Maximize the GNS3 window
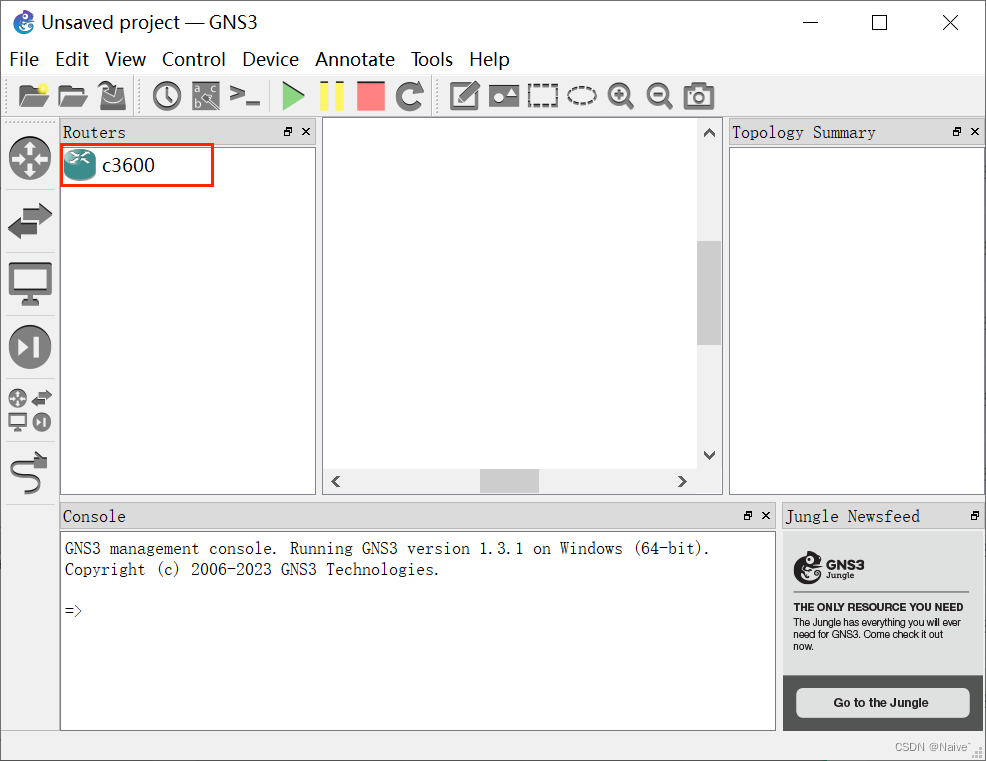Screen dimensions: 986x761 click(x=880, y=23)
